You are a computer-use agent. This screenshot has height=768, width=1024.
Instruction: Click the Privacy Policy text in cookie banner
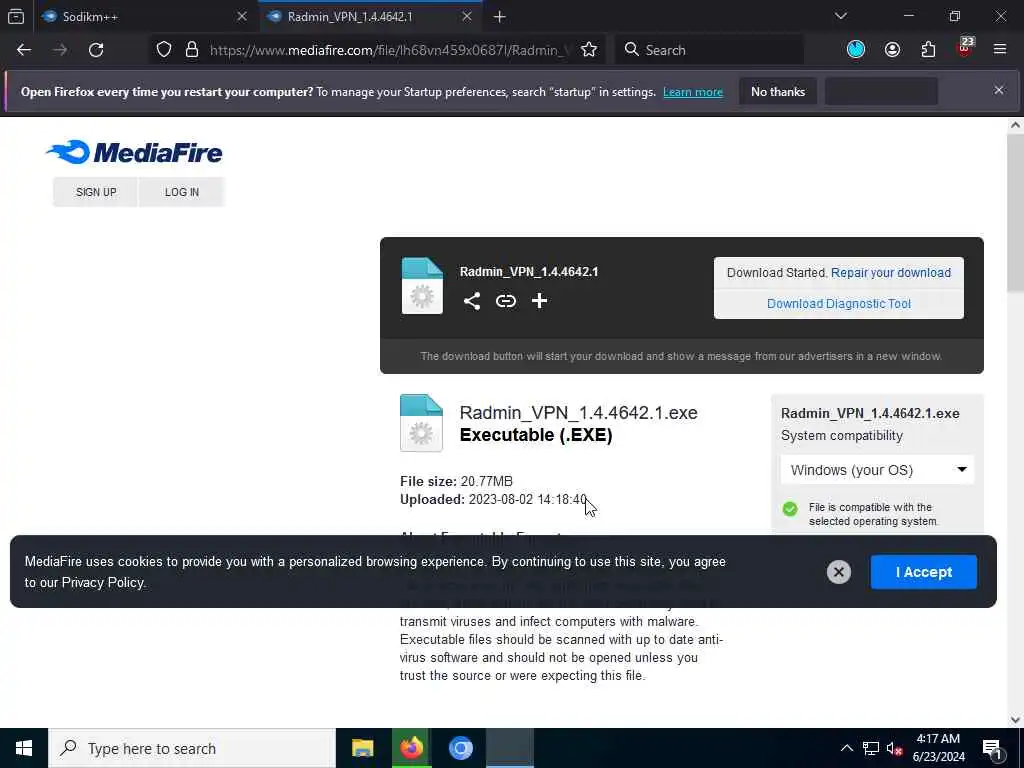[x=103, y=583]
